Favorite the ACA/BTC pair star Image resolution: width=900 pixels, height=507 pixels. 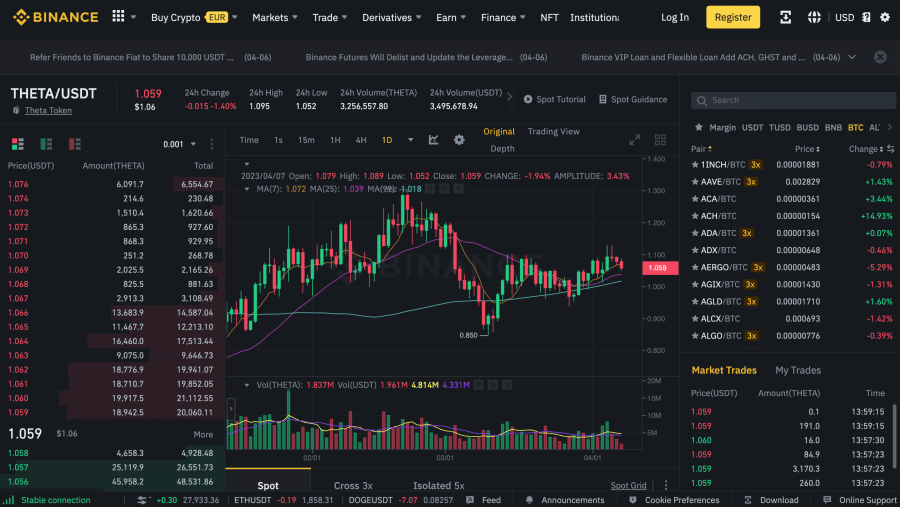coord(695,199)
